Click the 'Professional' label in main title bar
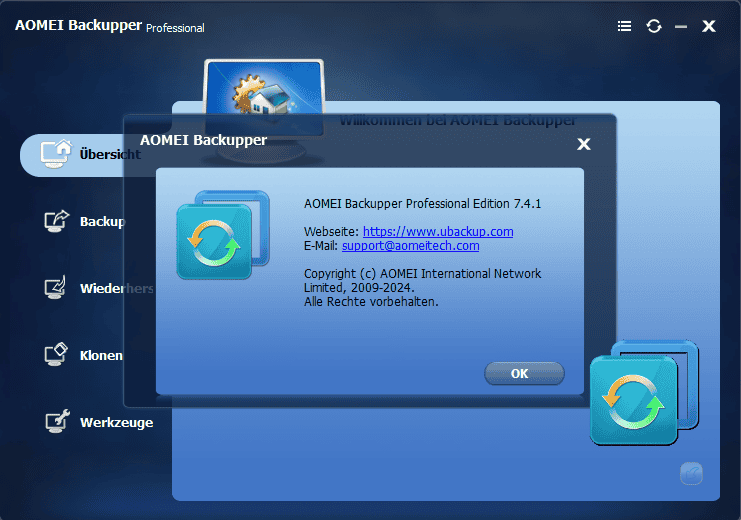Viewport: 741px width, 520px height. [175, 28]
